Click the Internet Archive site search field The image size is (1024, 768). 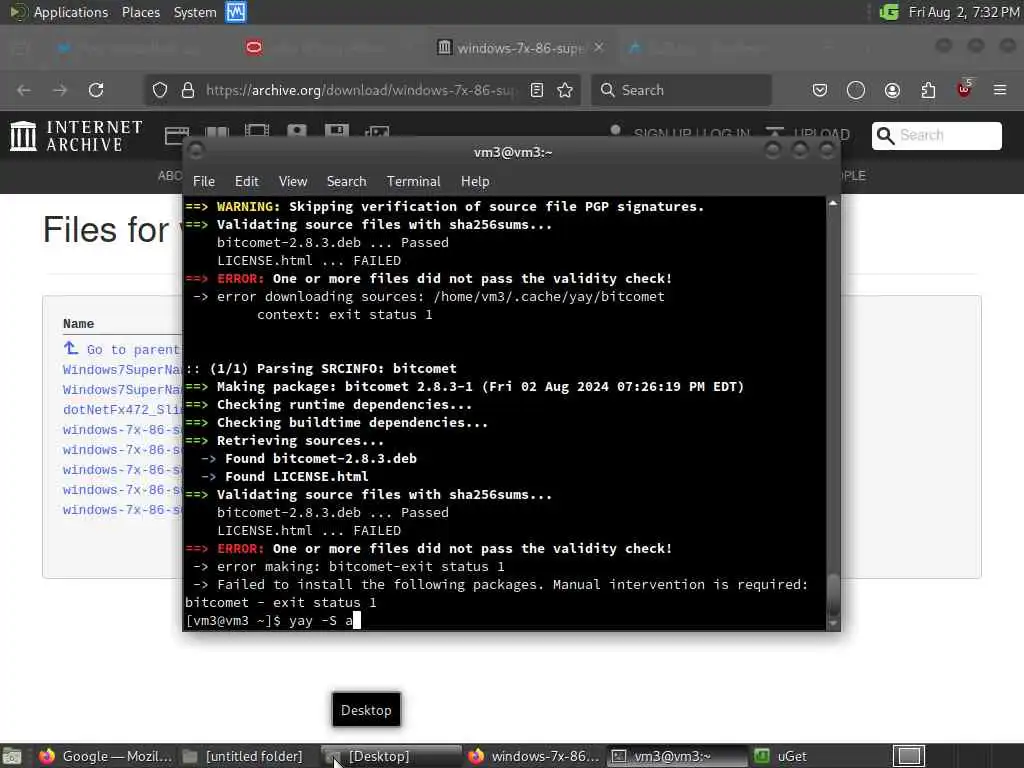tap(936, 135)
